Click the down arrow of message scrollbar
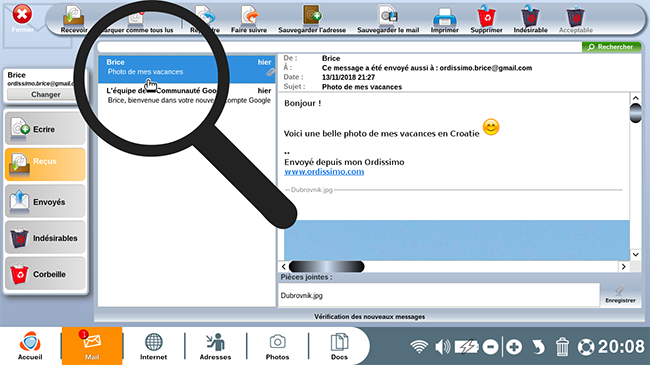This screenshot has width=650, height=365. point(635,254)
